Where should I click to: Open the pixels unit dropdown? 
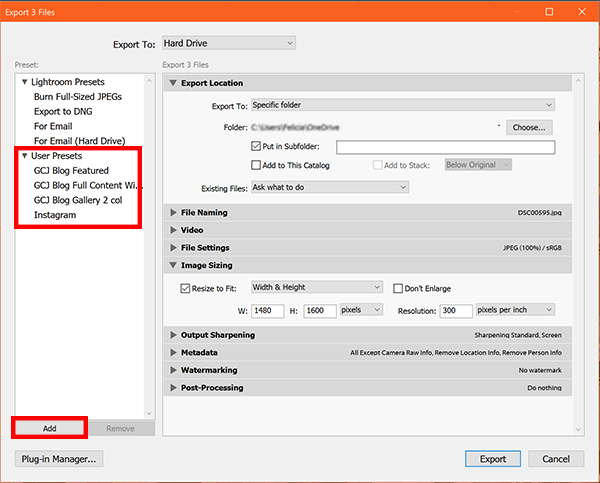(362, 310)
